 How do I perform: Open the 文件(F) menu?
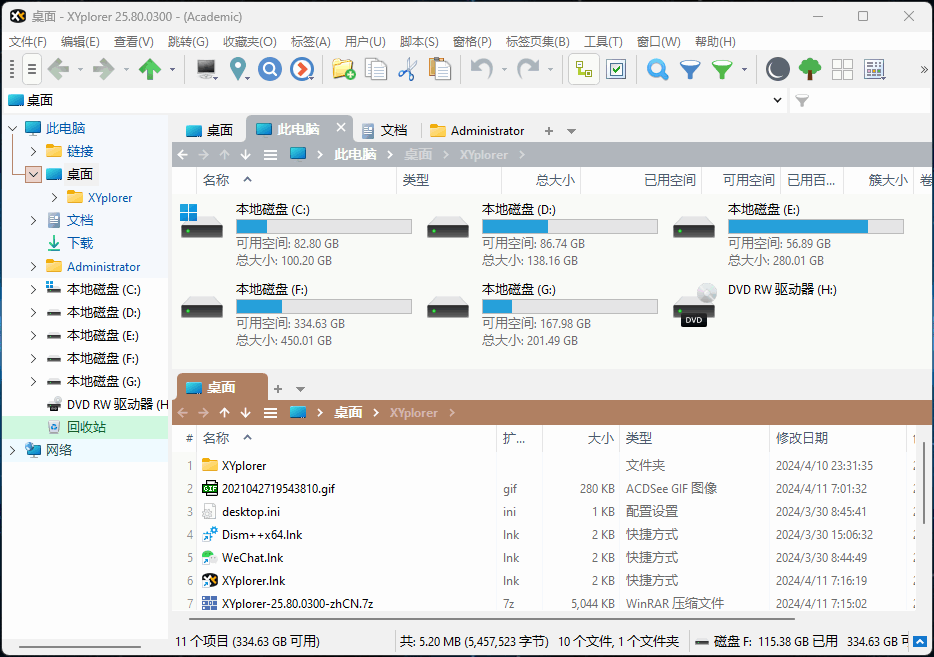tap(28, 42)
